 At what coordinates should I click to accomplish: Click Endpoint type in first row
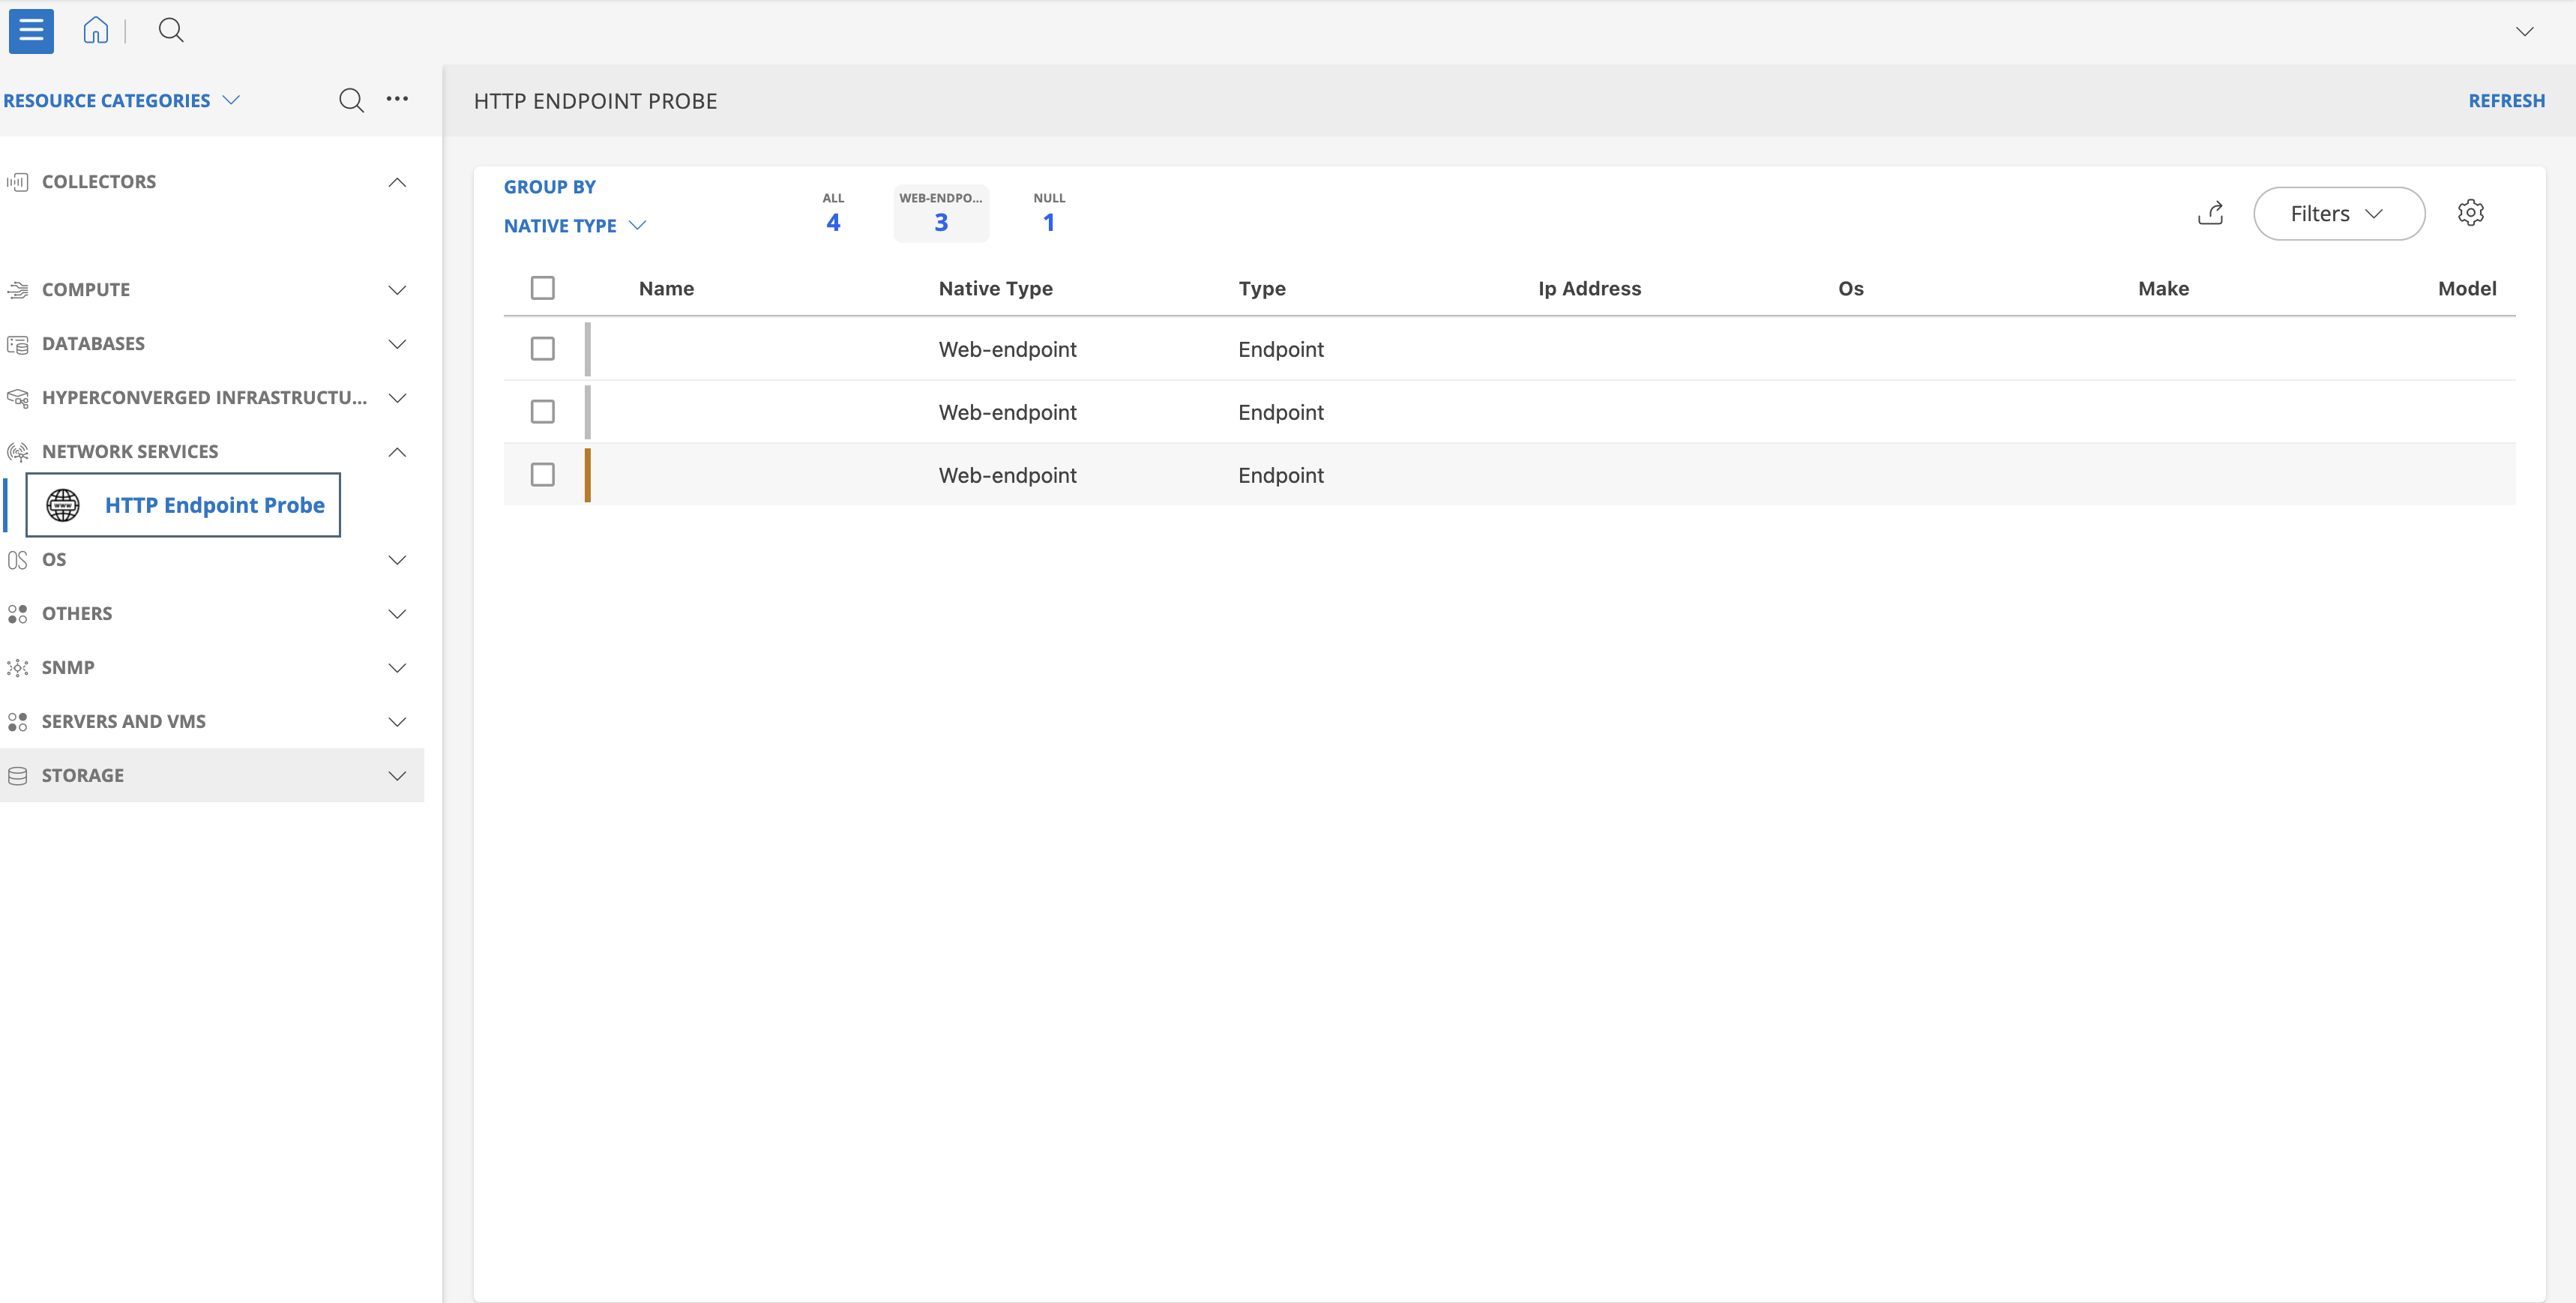1280,349
